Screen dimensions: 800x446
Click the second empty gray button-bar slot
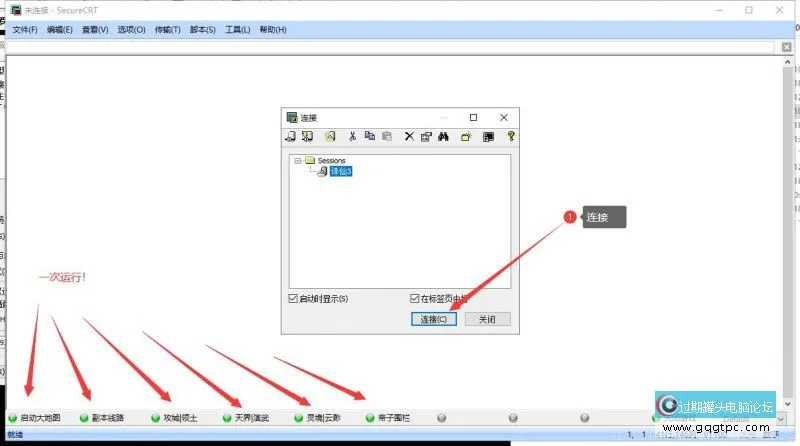point(513,418)
